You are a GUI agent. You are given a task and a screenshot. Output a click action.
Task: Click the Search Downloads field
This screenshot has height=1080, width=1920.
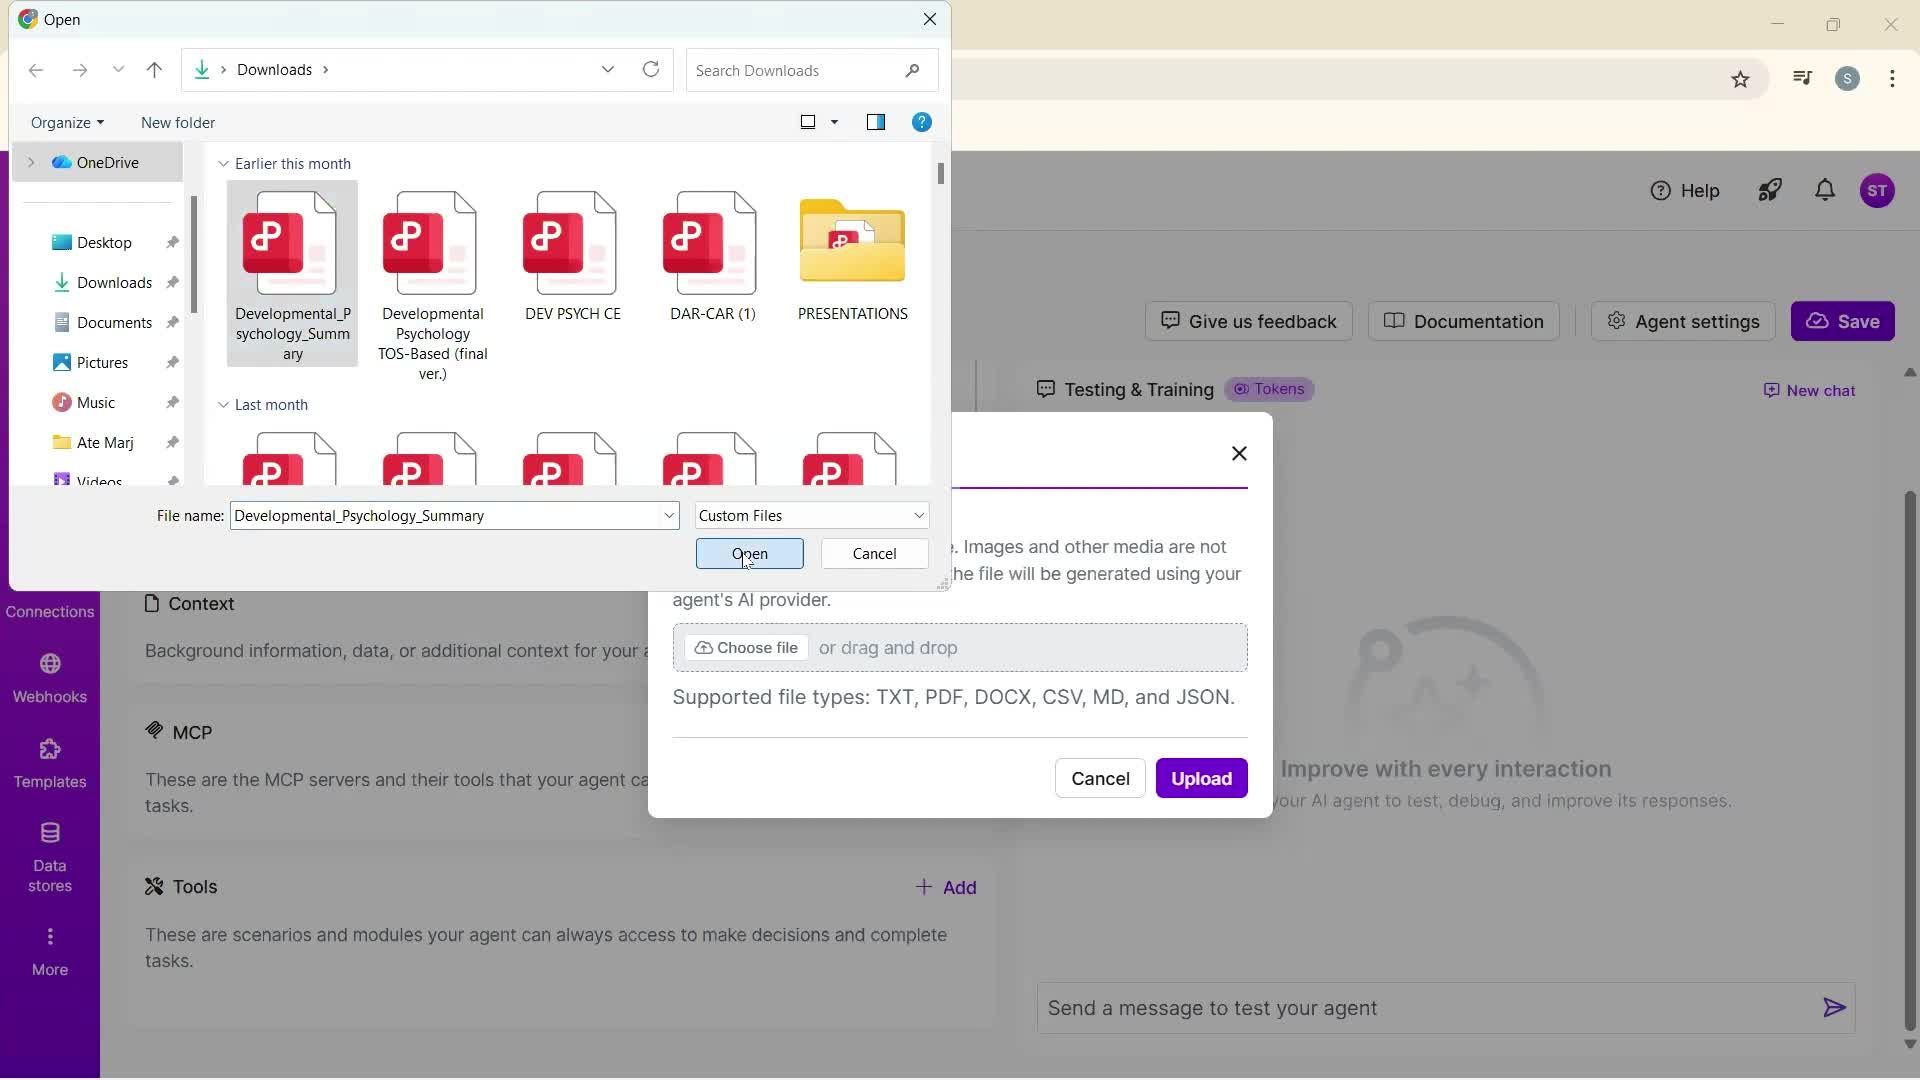point(795,70)
